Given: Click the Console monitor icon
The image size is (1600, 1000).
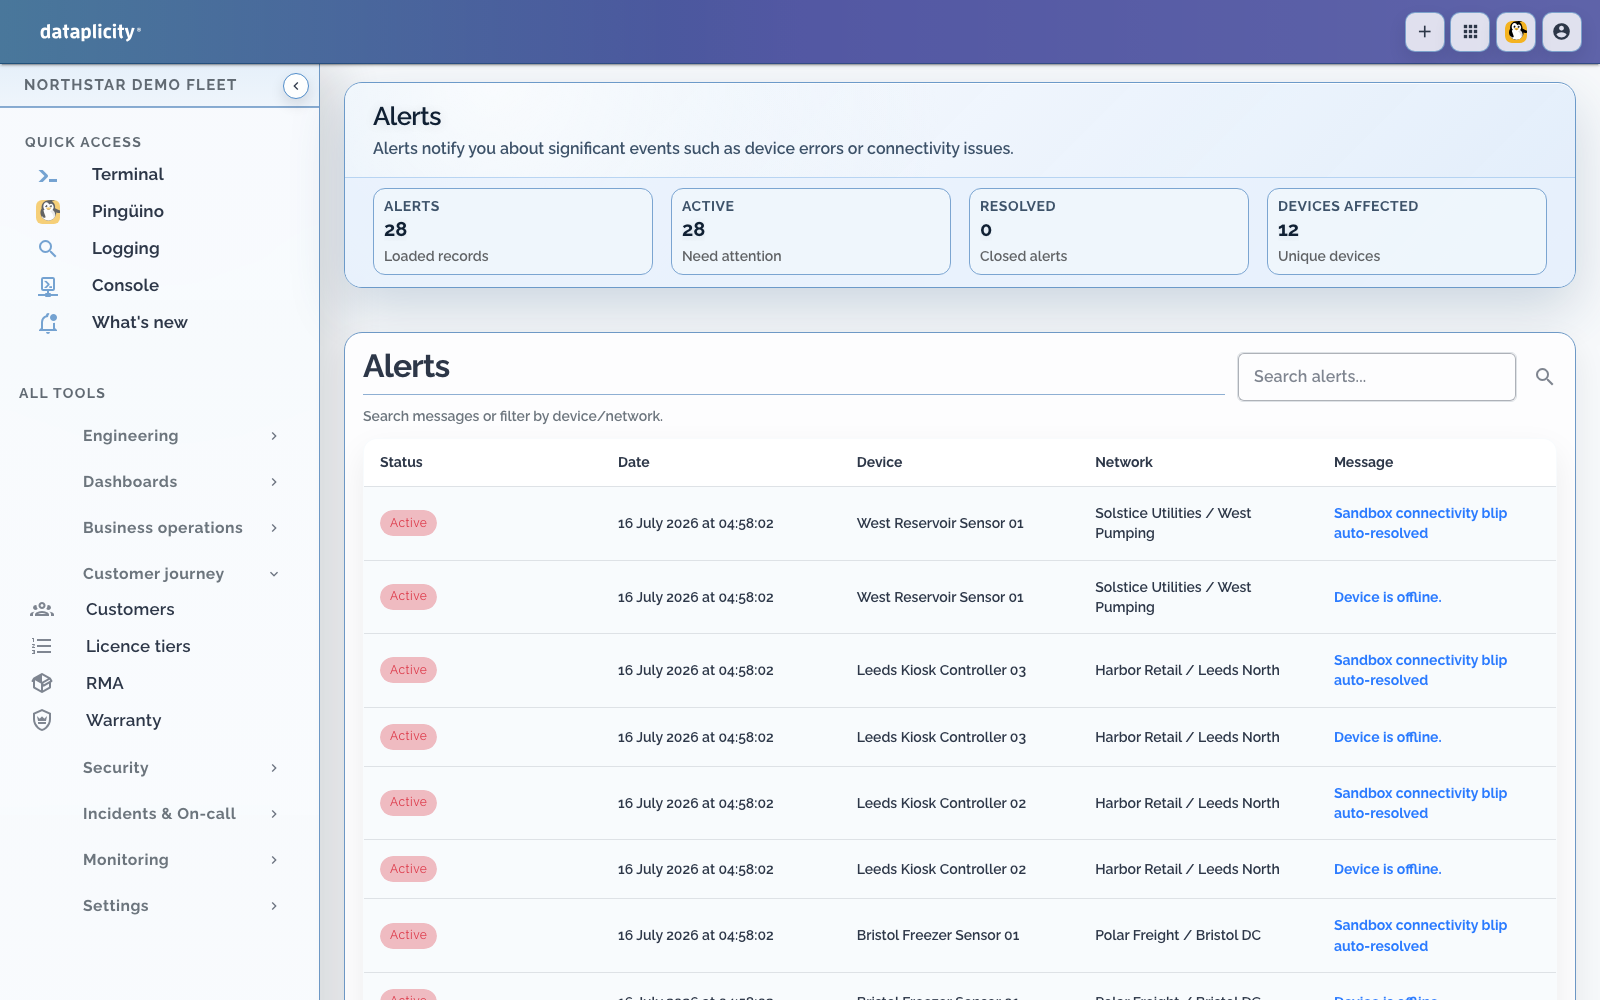Looking at the screenshot, I should (48, 286).
